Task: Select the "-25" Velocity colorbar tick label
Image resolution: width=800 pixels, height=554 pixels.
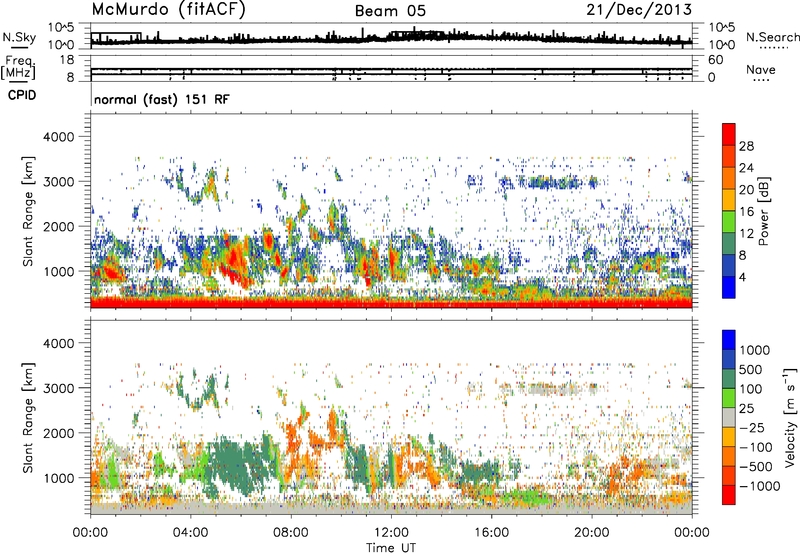Action: 752,427
